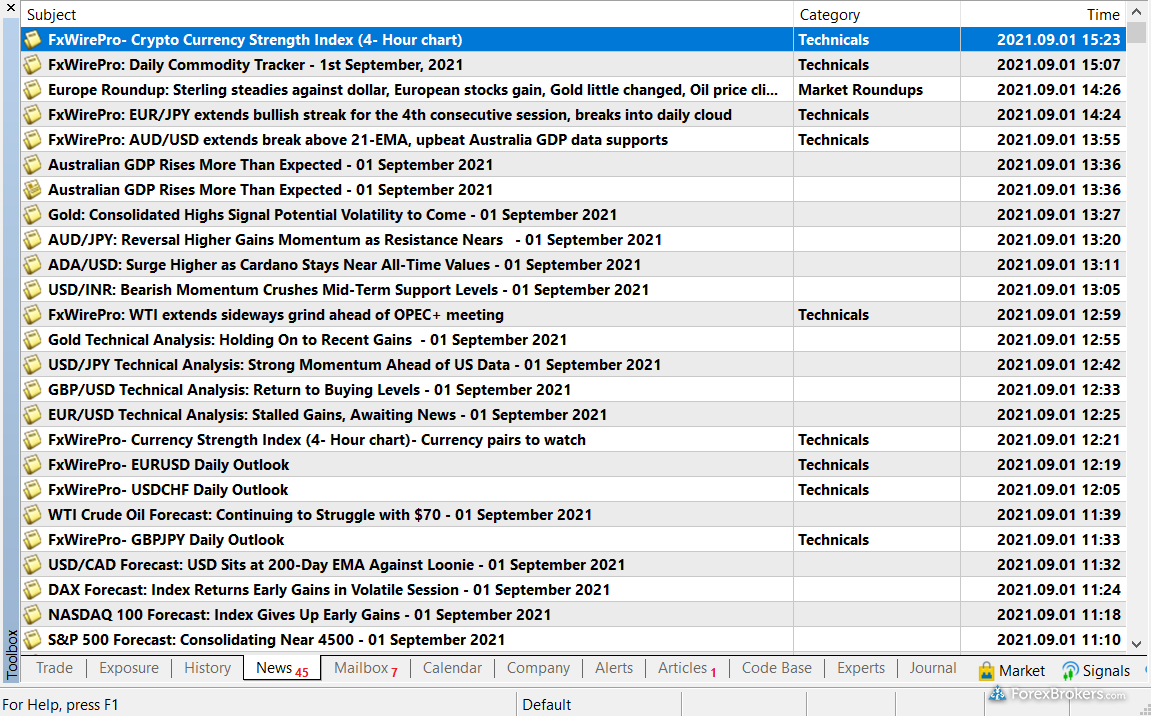Close the Toolbox panel with X

coord(10,8)
